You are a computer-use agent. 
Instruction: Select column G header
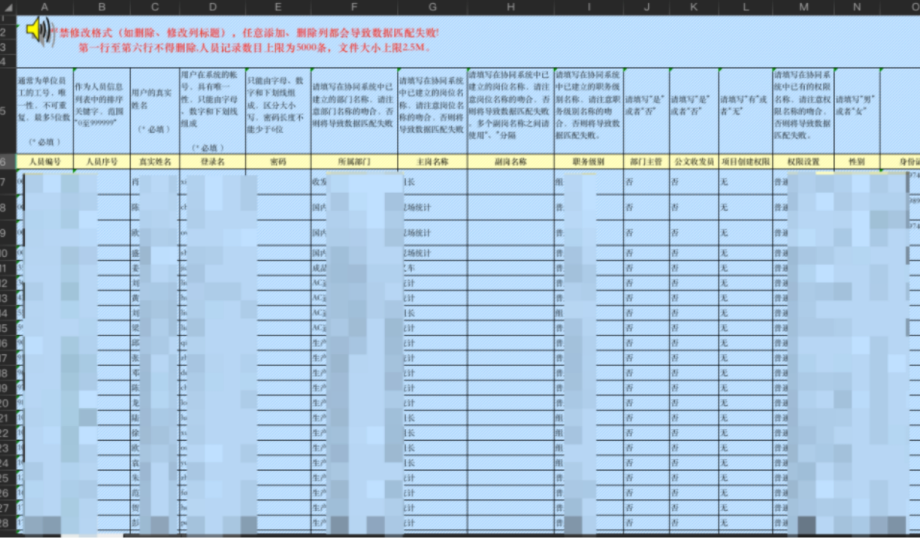432,7
